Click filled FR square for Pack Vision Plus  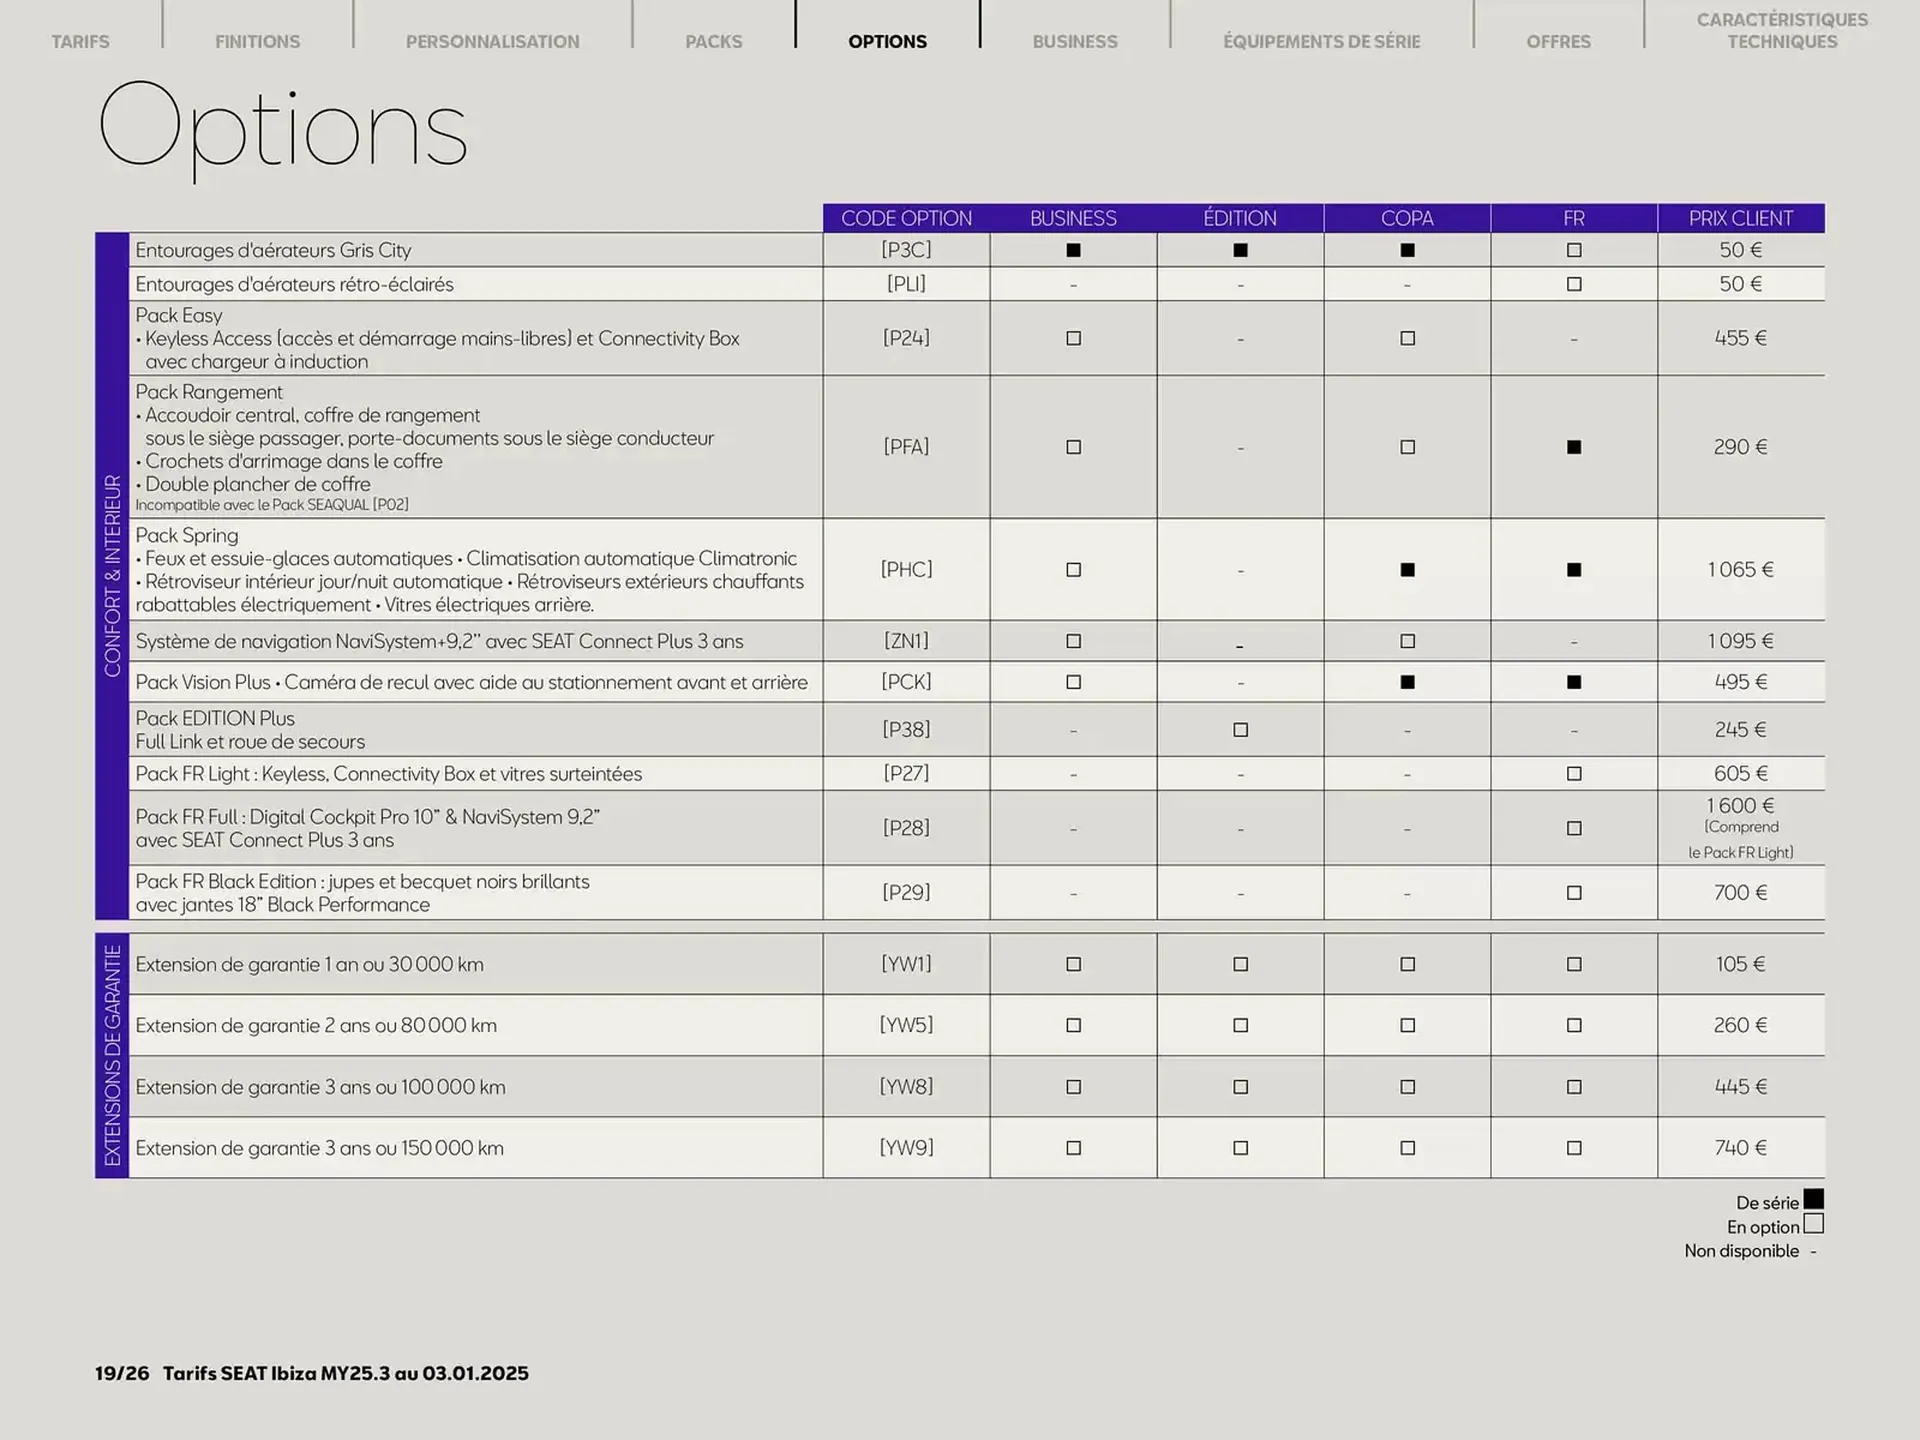(x=1573, y=682)
